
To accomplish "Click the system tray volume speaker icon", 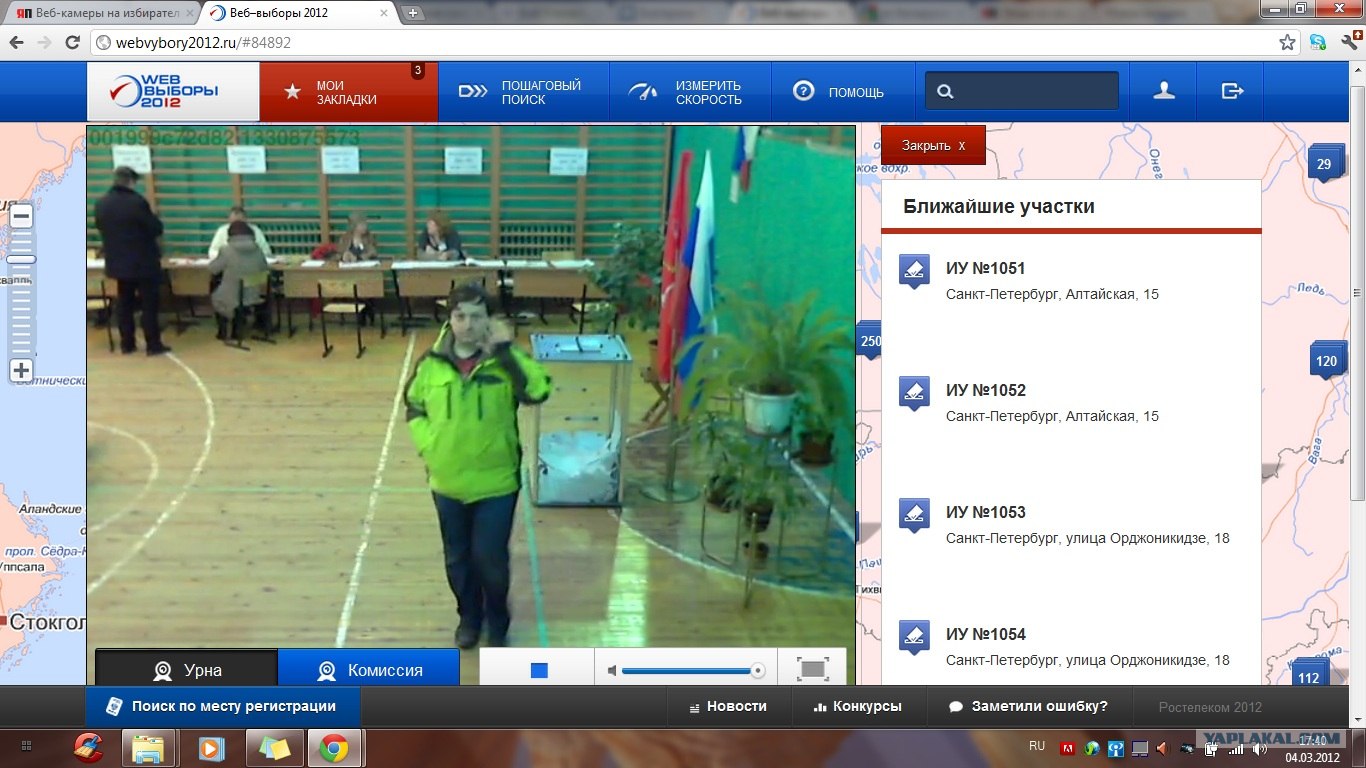I will (1259, 748).
